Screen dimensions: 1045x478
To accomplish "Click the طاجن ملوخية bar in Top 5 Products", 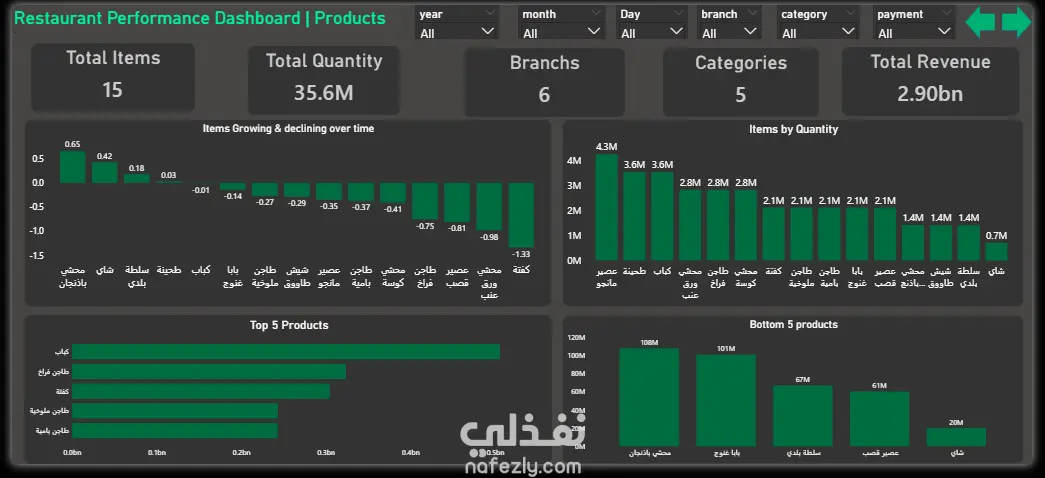I will (175, 411).
